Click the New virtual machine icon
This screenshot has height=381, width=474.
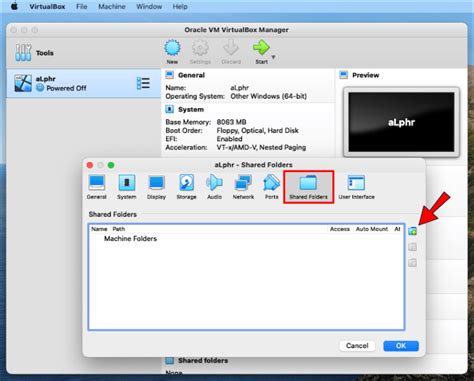pos(172,48)
